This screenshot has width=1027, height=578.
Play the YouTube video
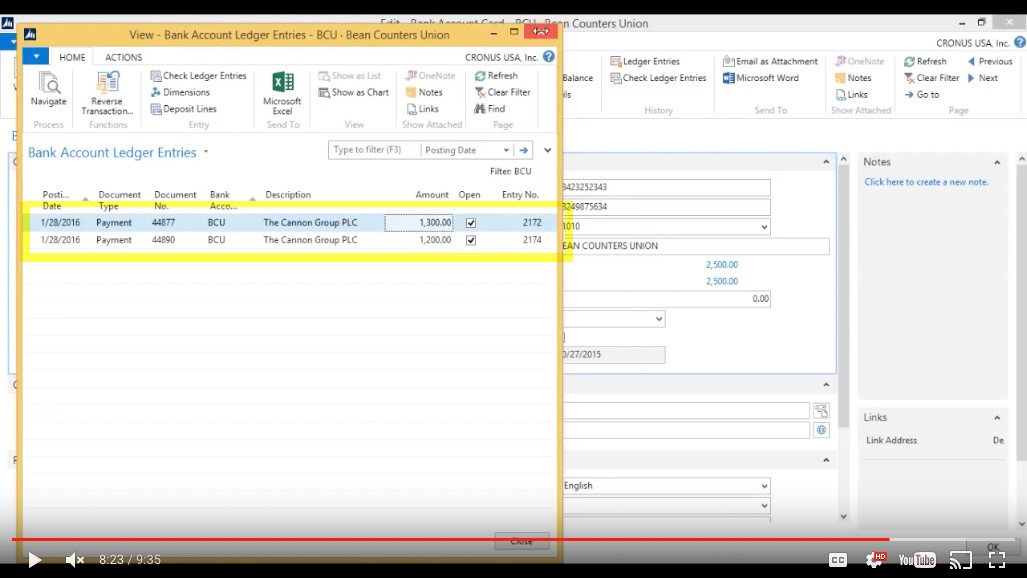pyautogui.click(x=34, y=560)
